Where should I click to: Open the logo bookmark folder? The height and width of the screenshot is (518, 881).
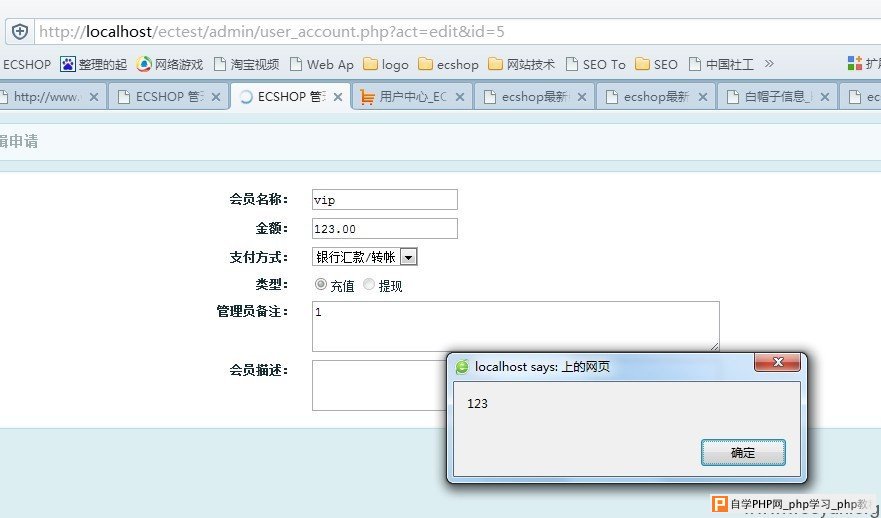pyautogui.click(x=386, y=65)
